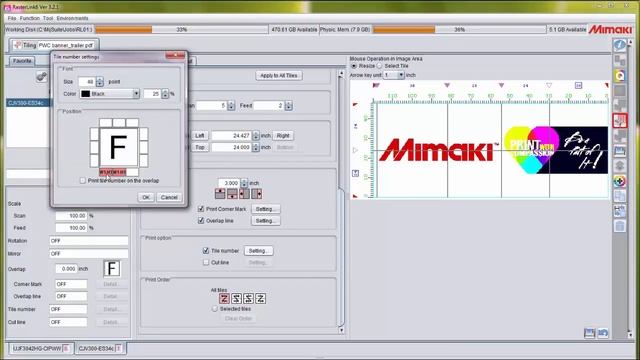The image size is (640, 360).
Task: Click the color wheel icon in right toolbar
Action: [x=620, y=181]
